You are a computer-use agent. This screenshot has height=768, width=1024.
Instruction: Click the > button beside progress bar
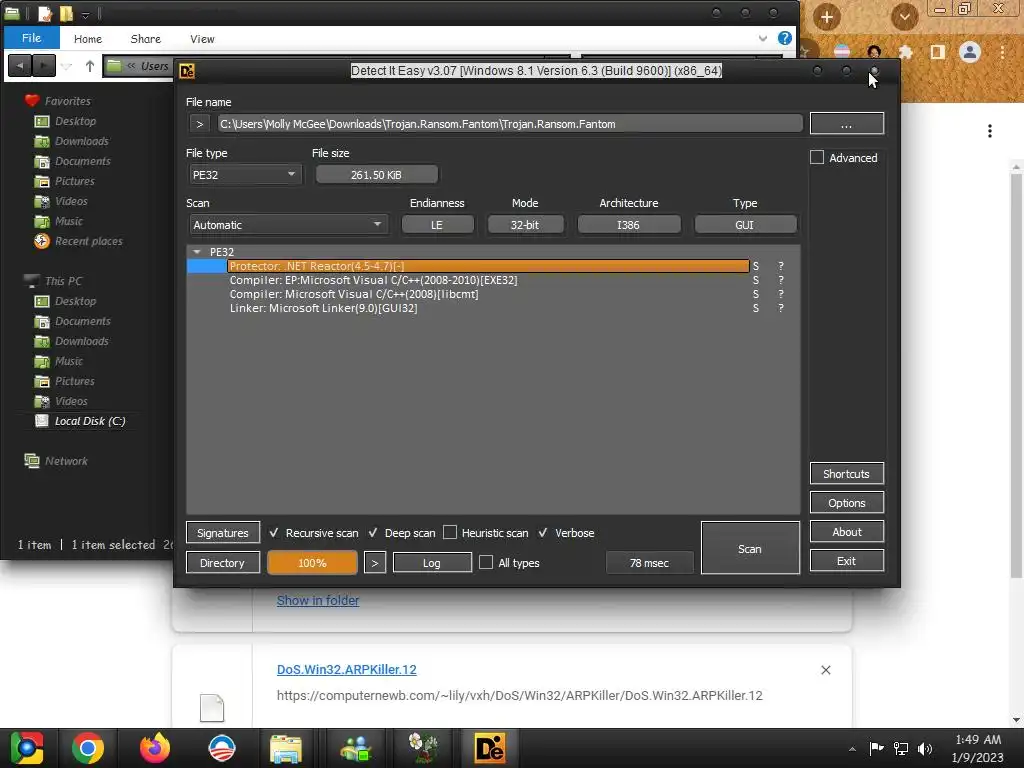(x=374, y=562)
